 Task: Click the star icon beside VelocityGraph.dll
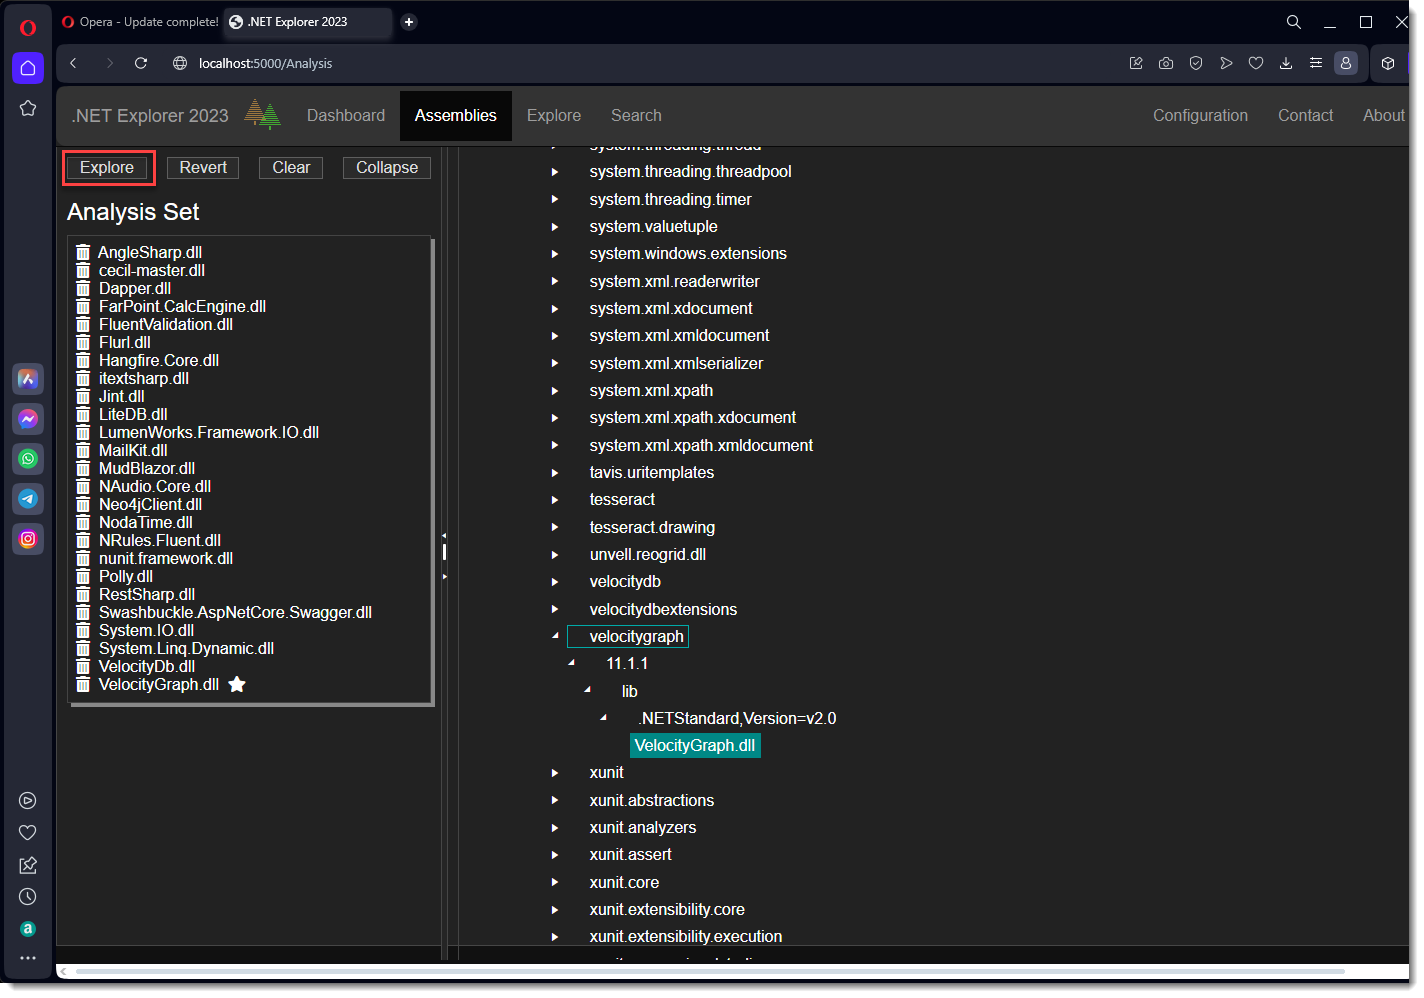click(237, 684)
